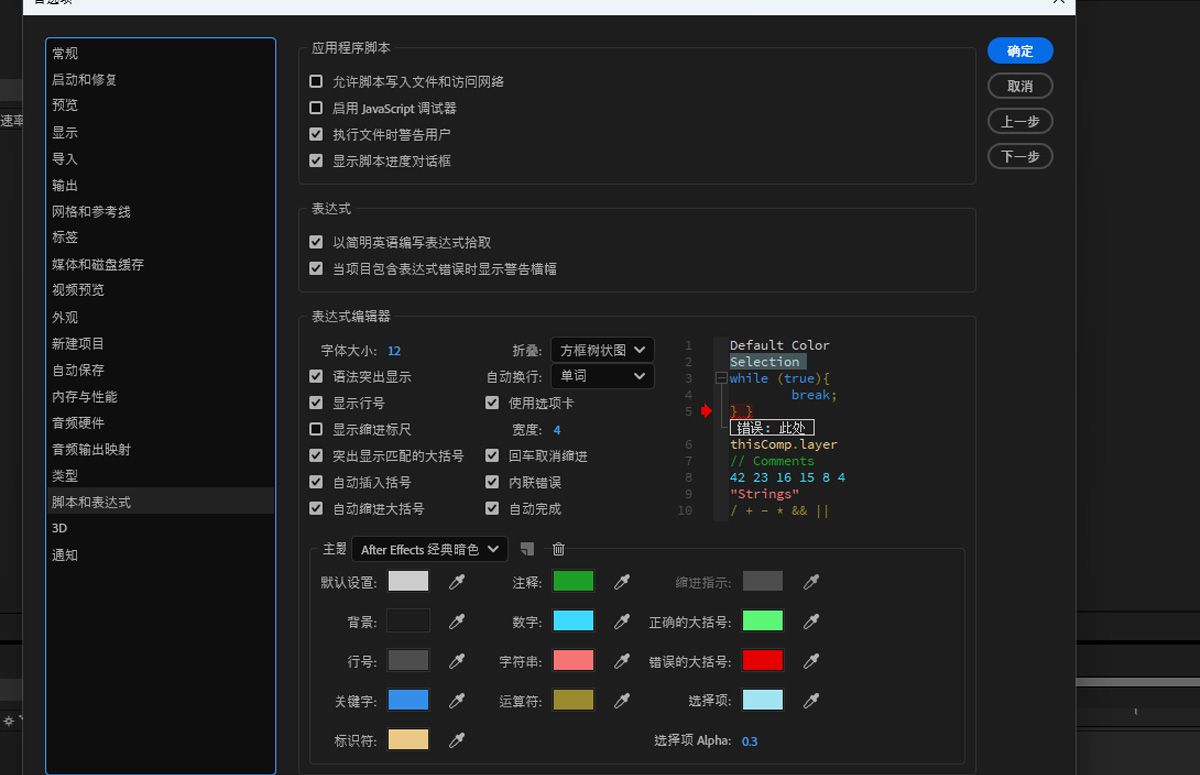展开主题下拉菜单"After Effects 经典暗色"

click(429, 548)
